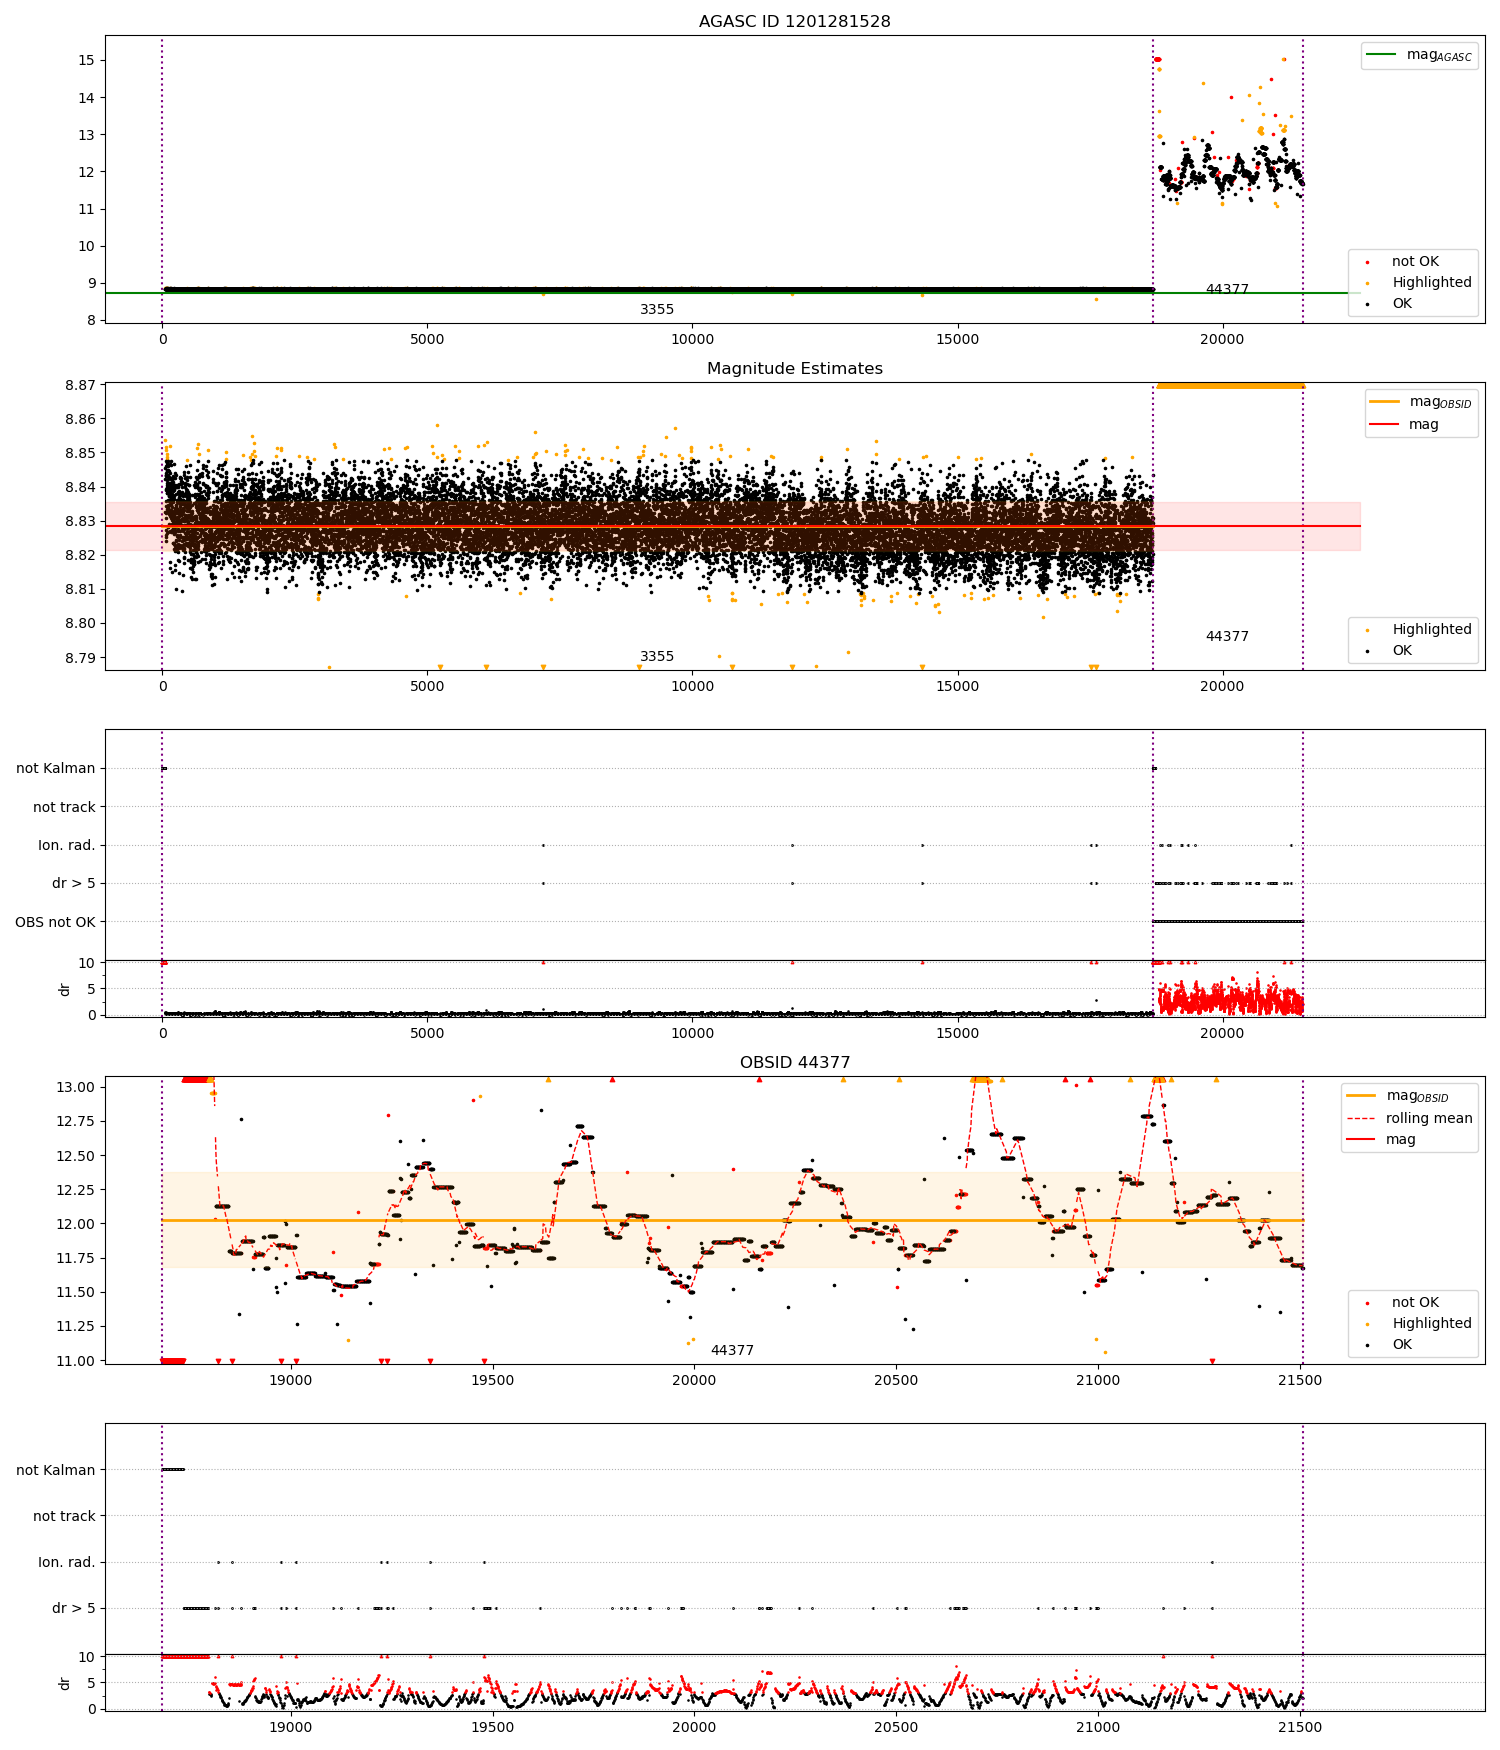
Task: Select the green mag AGASC legend line
Action: [1381, 55]
